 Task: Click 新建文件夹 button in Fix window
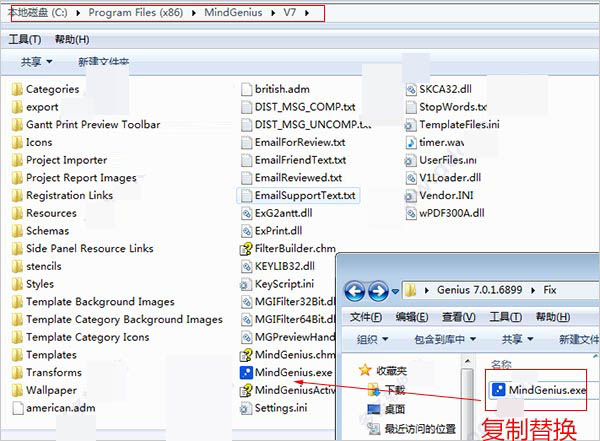tap(579, 339)
